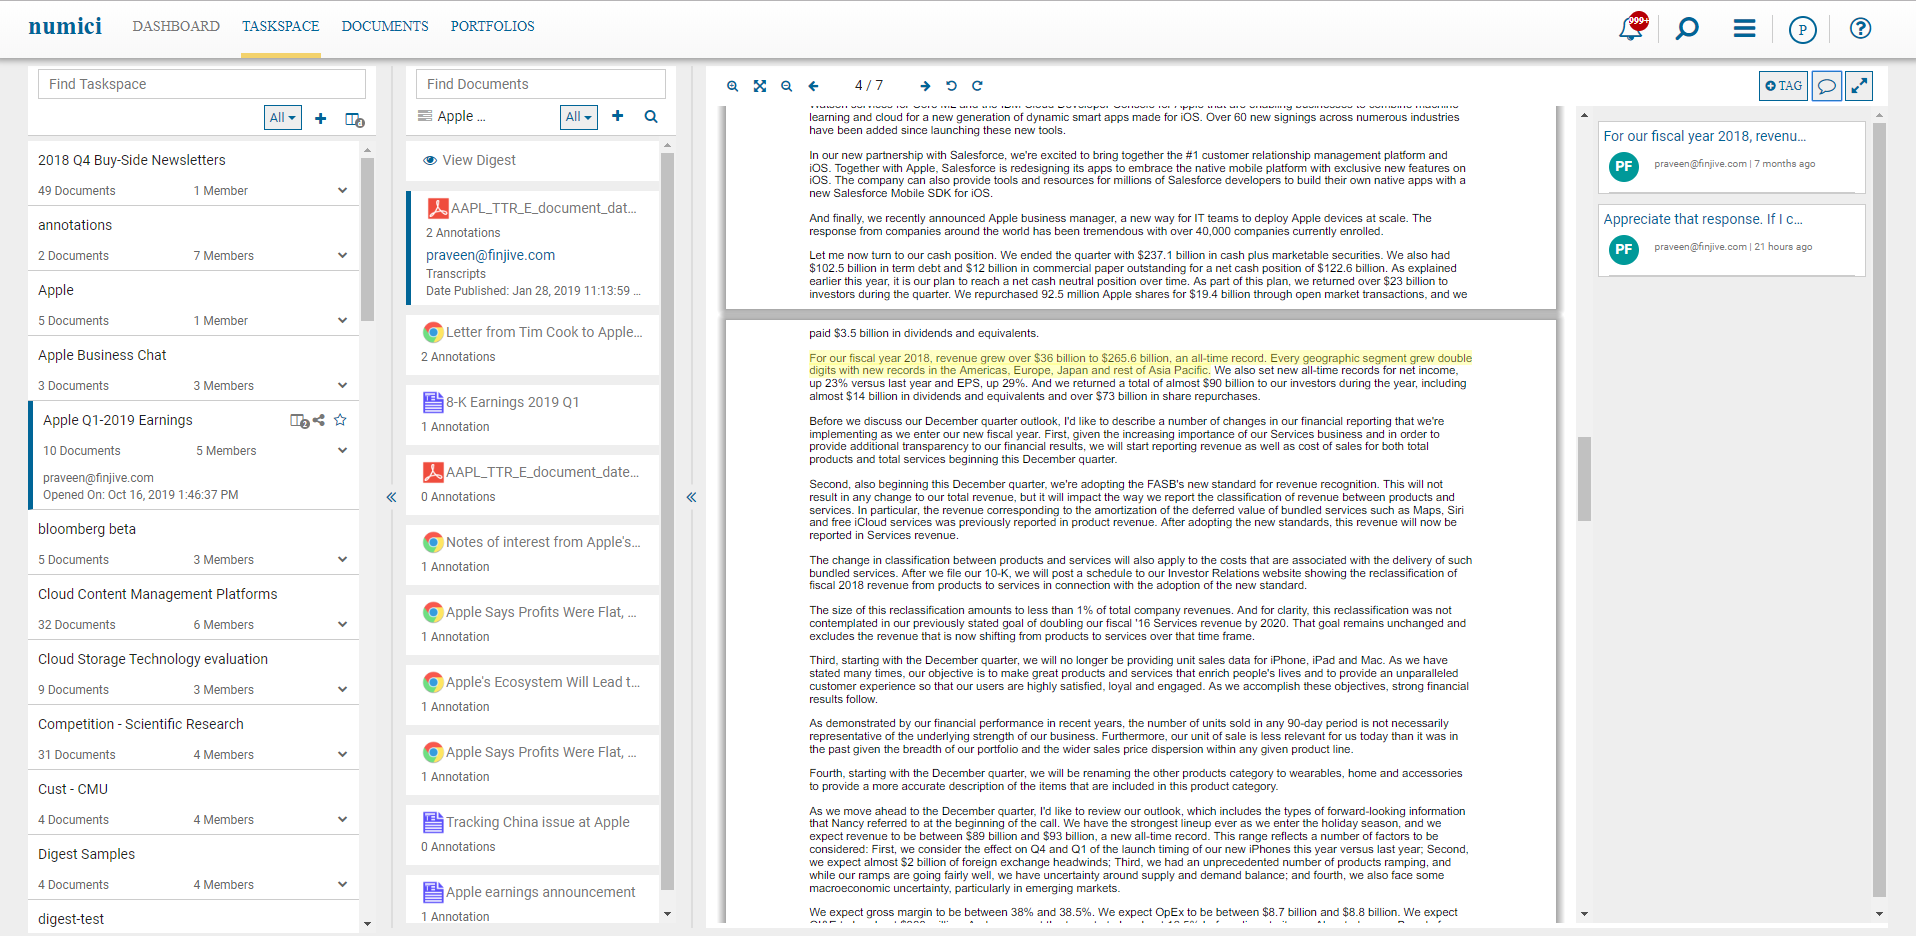This screenshot has height=936, width=1916.
Task: Select the Taskspace tab
Action: coord(281,26)
